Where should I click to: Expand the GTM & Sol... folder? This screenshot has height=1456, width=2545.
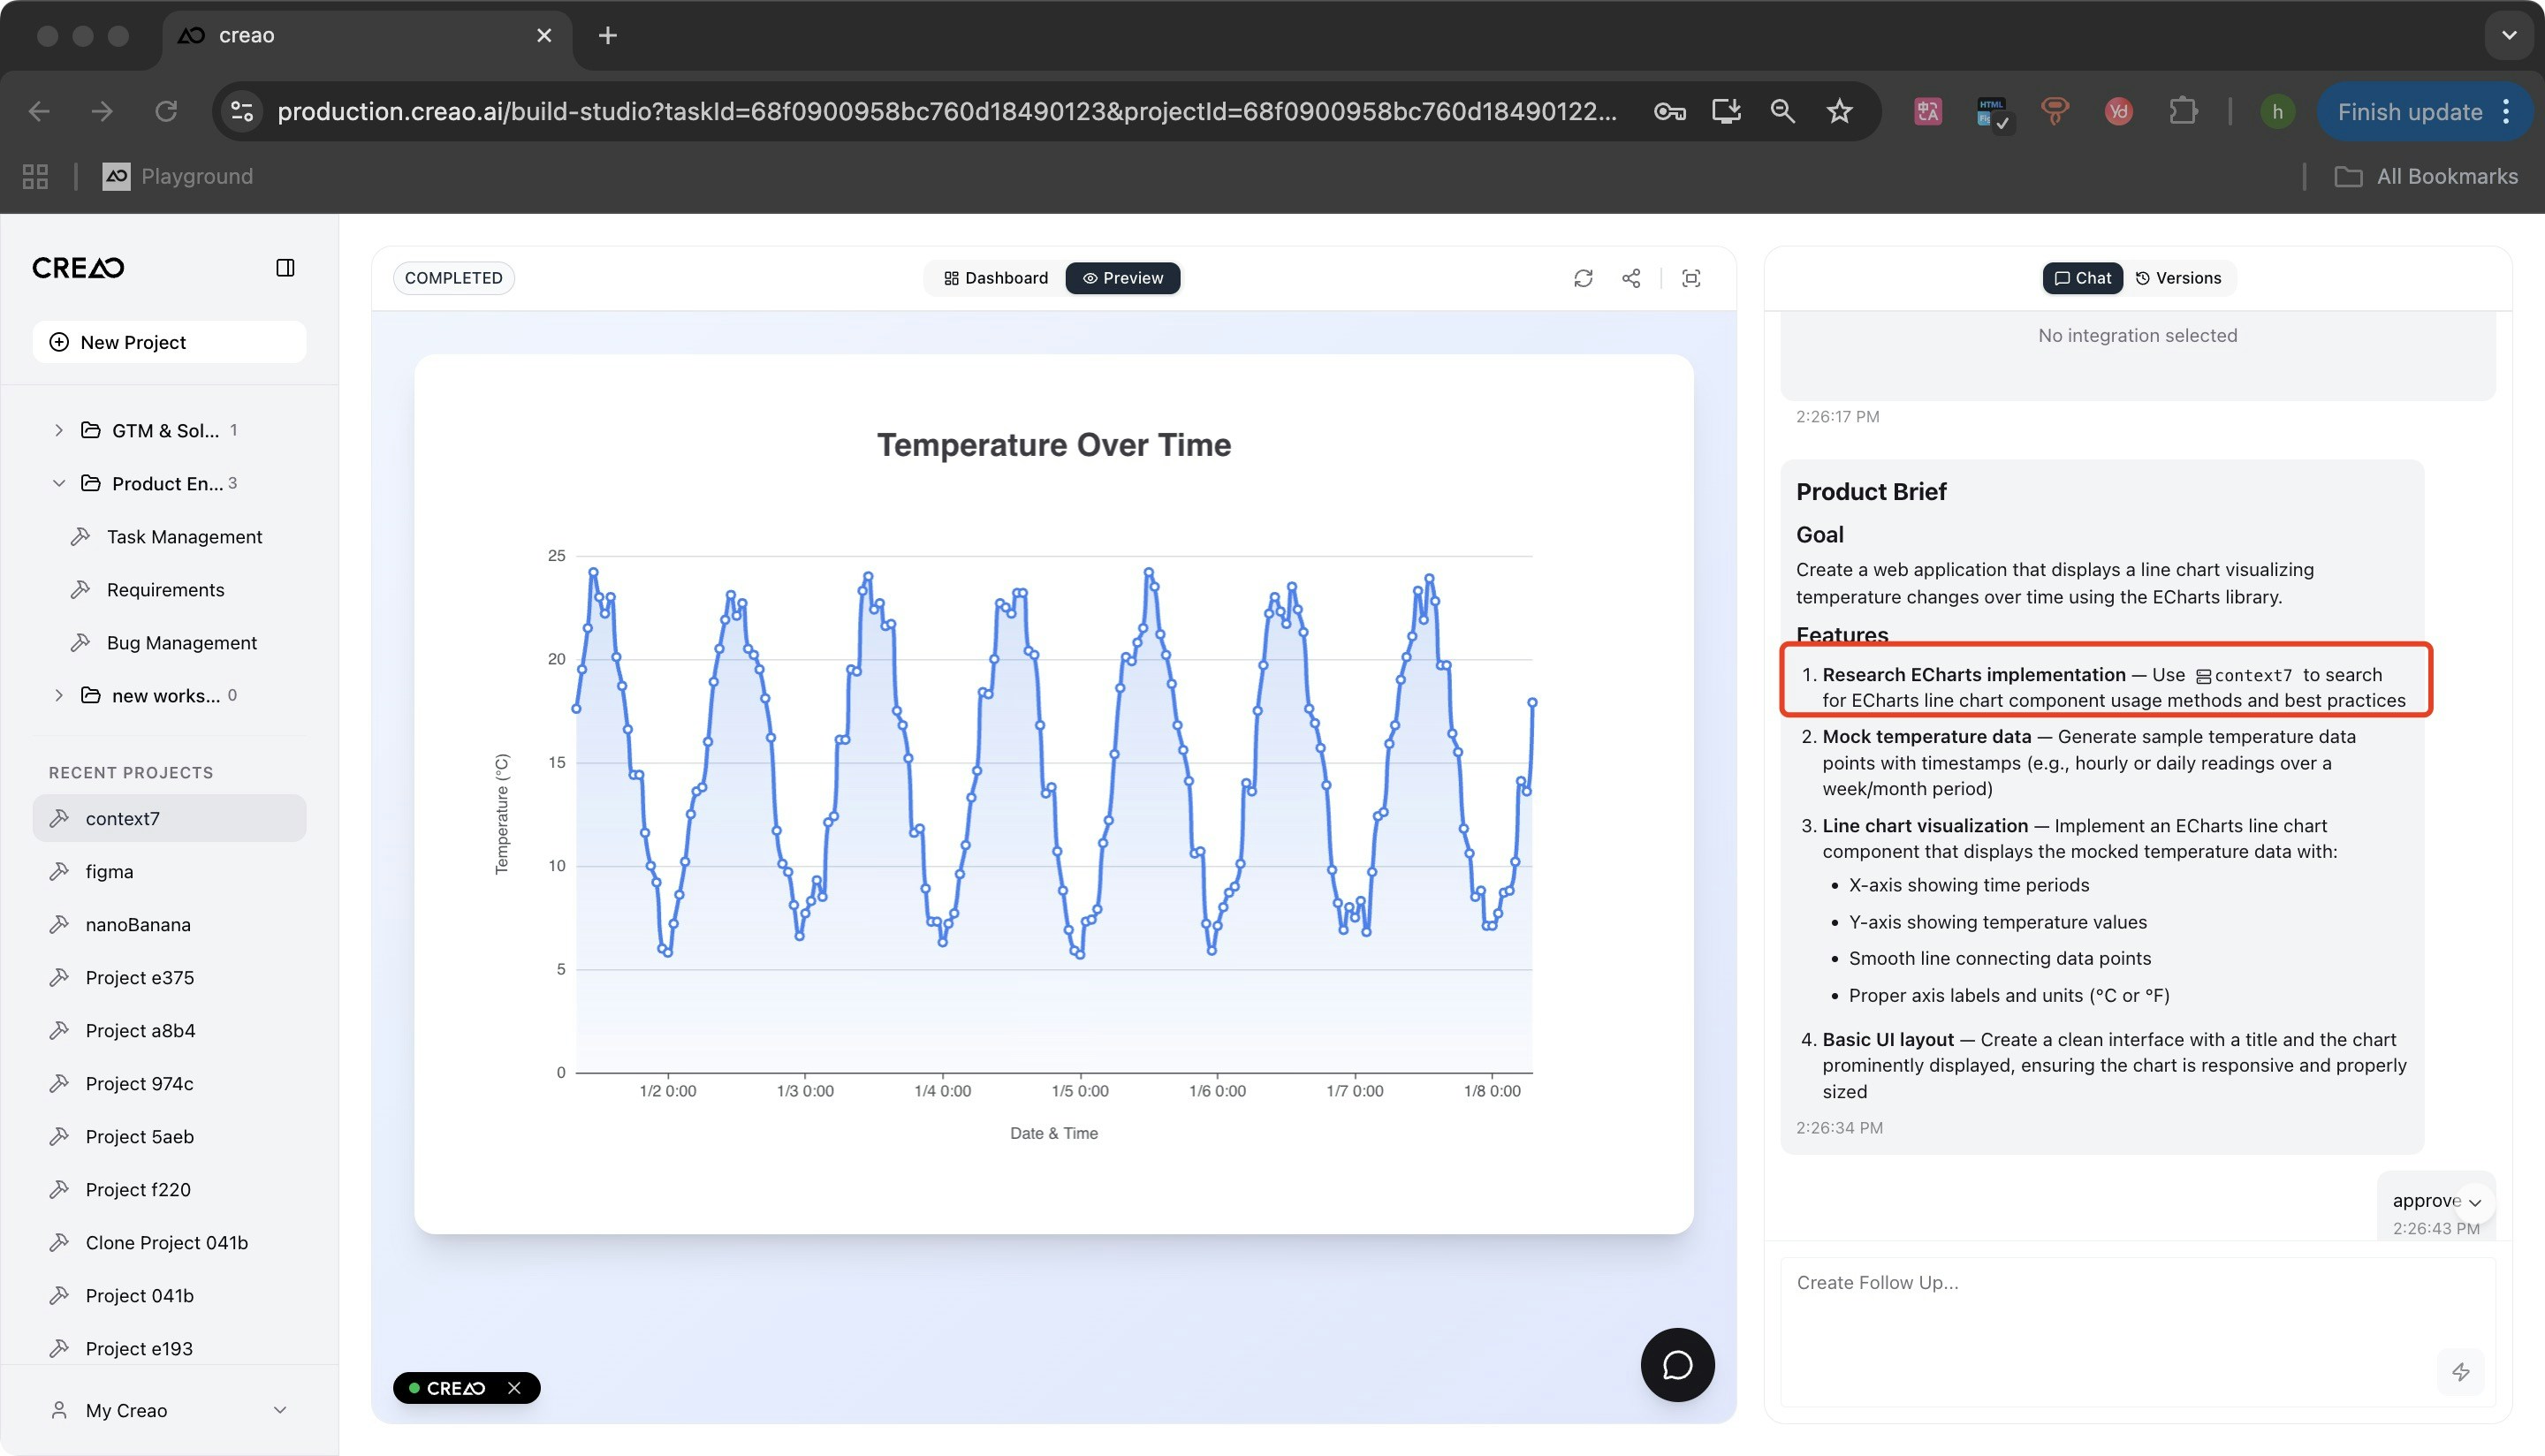pos(59,430)
